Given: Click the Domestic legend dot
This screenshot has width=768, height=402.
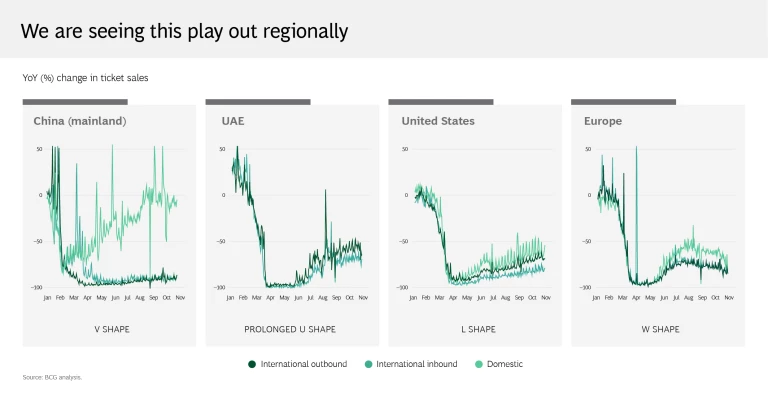Looking at the screenshot, I should 477,364.
